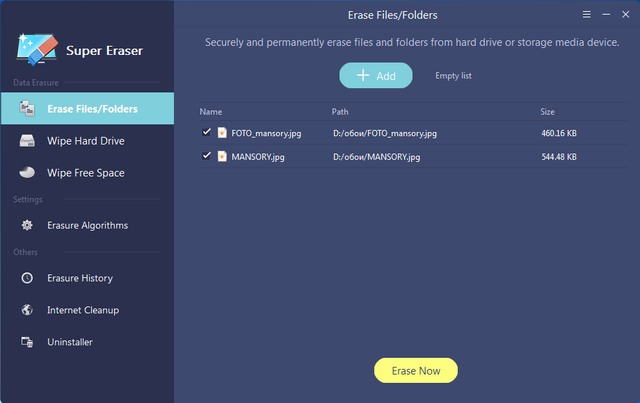Image resolution: width=640 pixels, height=403 pixels.
Task: Click the Wipe Free Space icon
Action: [28, 173]
